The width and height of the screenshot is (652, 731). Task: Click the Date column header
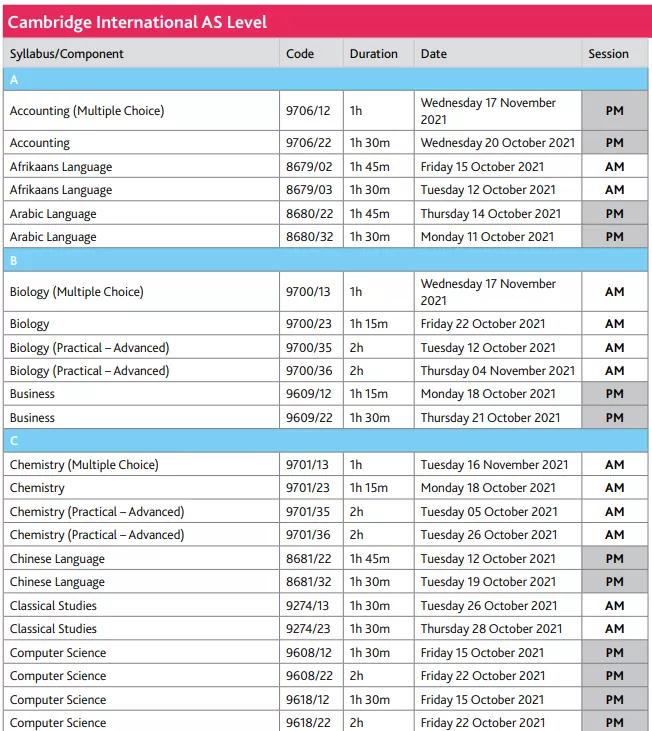click(433, 54)
